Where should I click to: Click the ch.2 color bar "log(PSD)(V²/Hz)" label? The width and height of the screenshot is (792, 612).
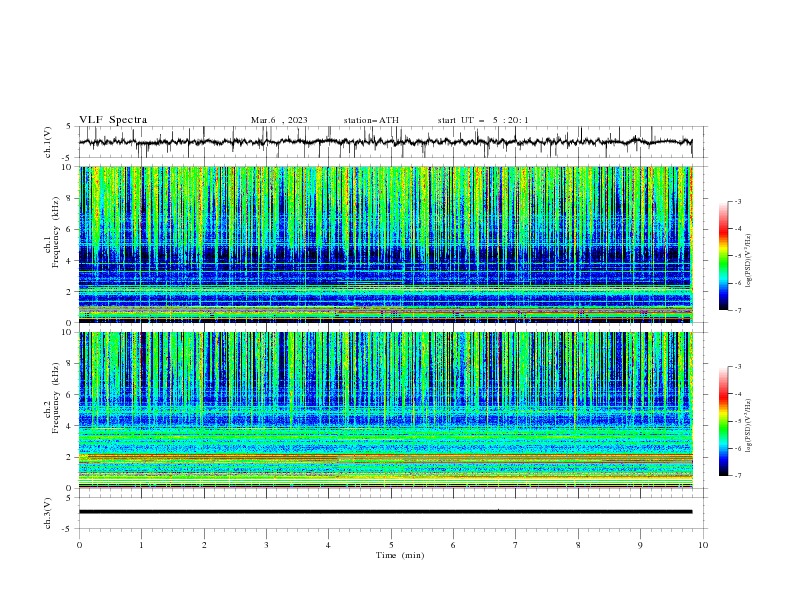click(749, 426)
